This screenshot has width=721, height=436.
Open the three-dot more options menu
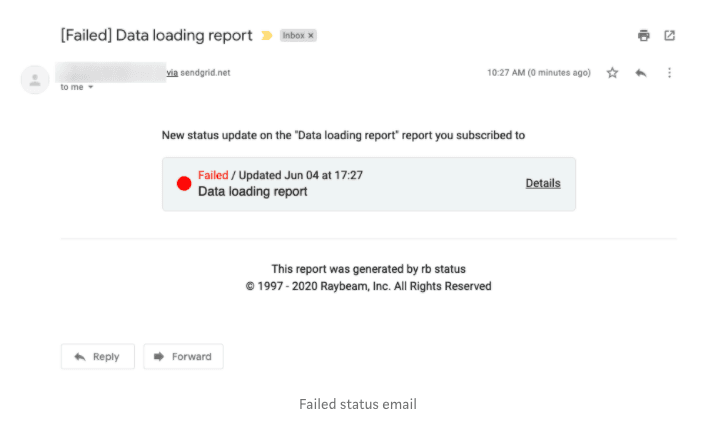tap(669, 73)
